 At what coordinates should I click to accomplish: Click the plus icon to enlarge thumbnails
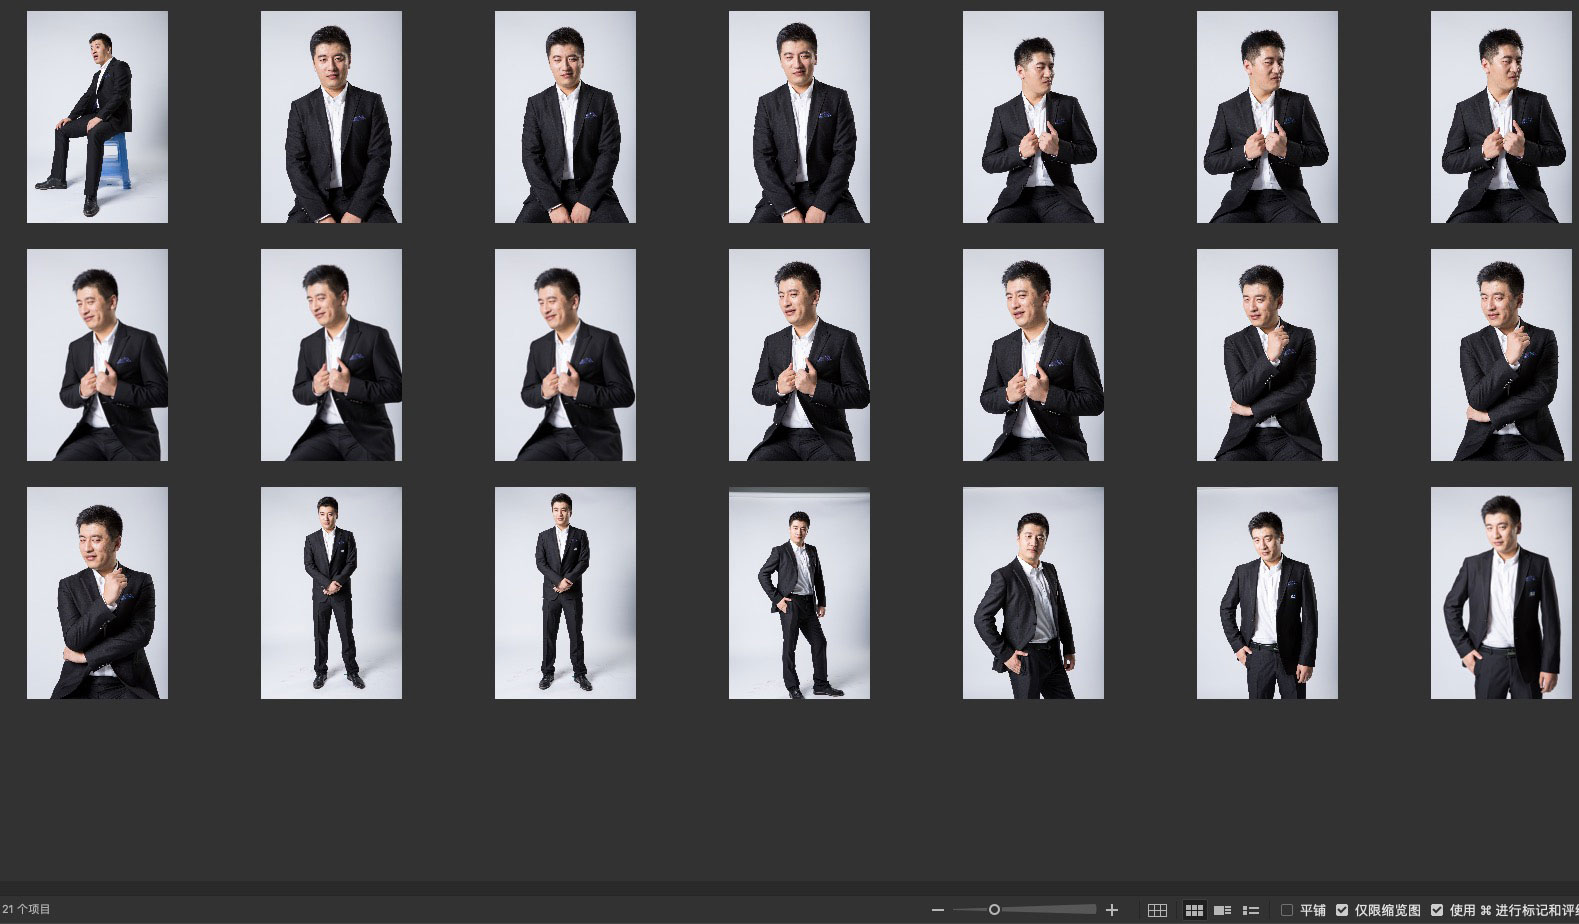pyautogui.click(x=1111, y=910)
